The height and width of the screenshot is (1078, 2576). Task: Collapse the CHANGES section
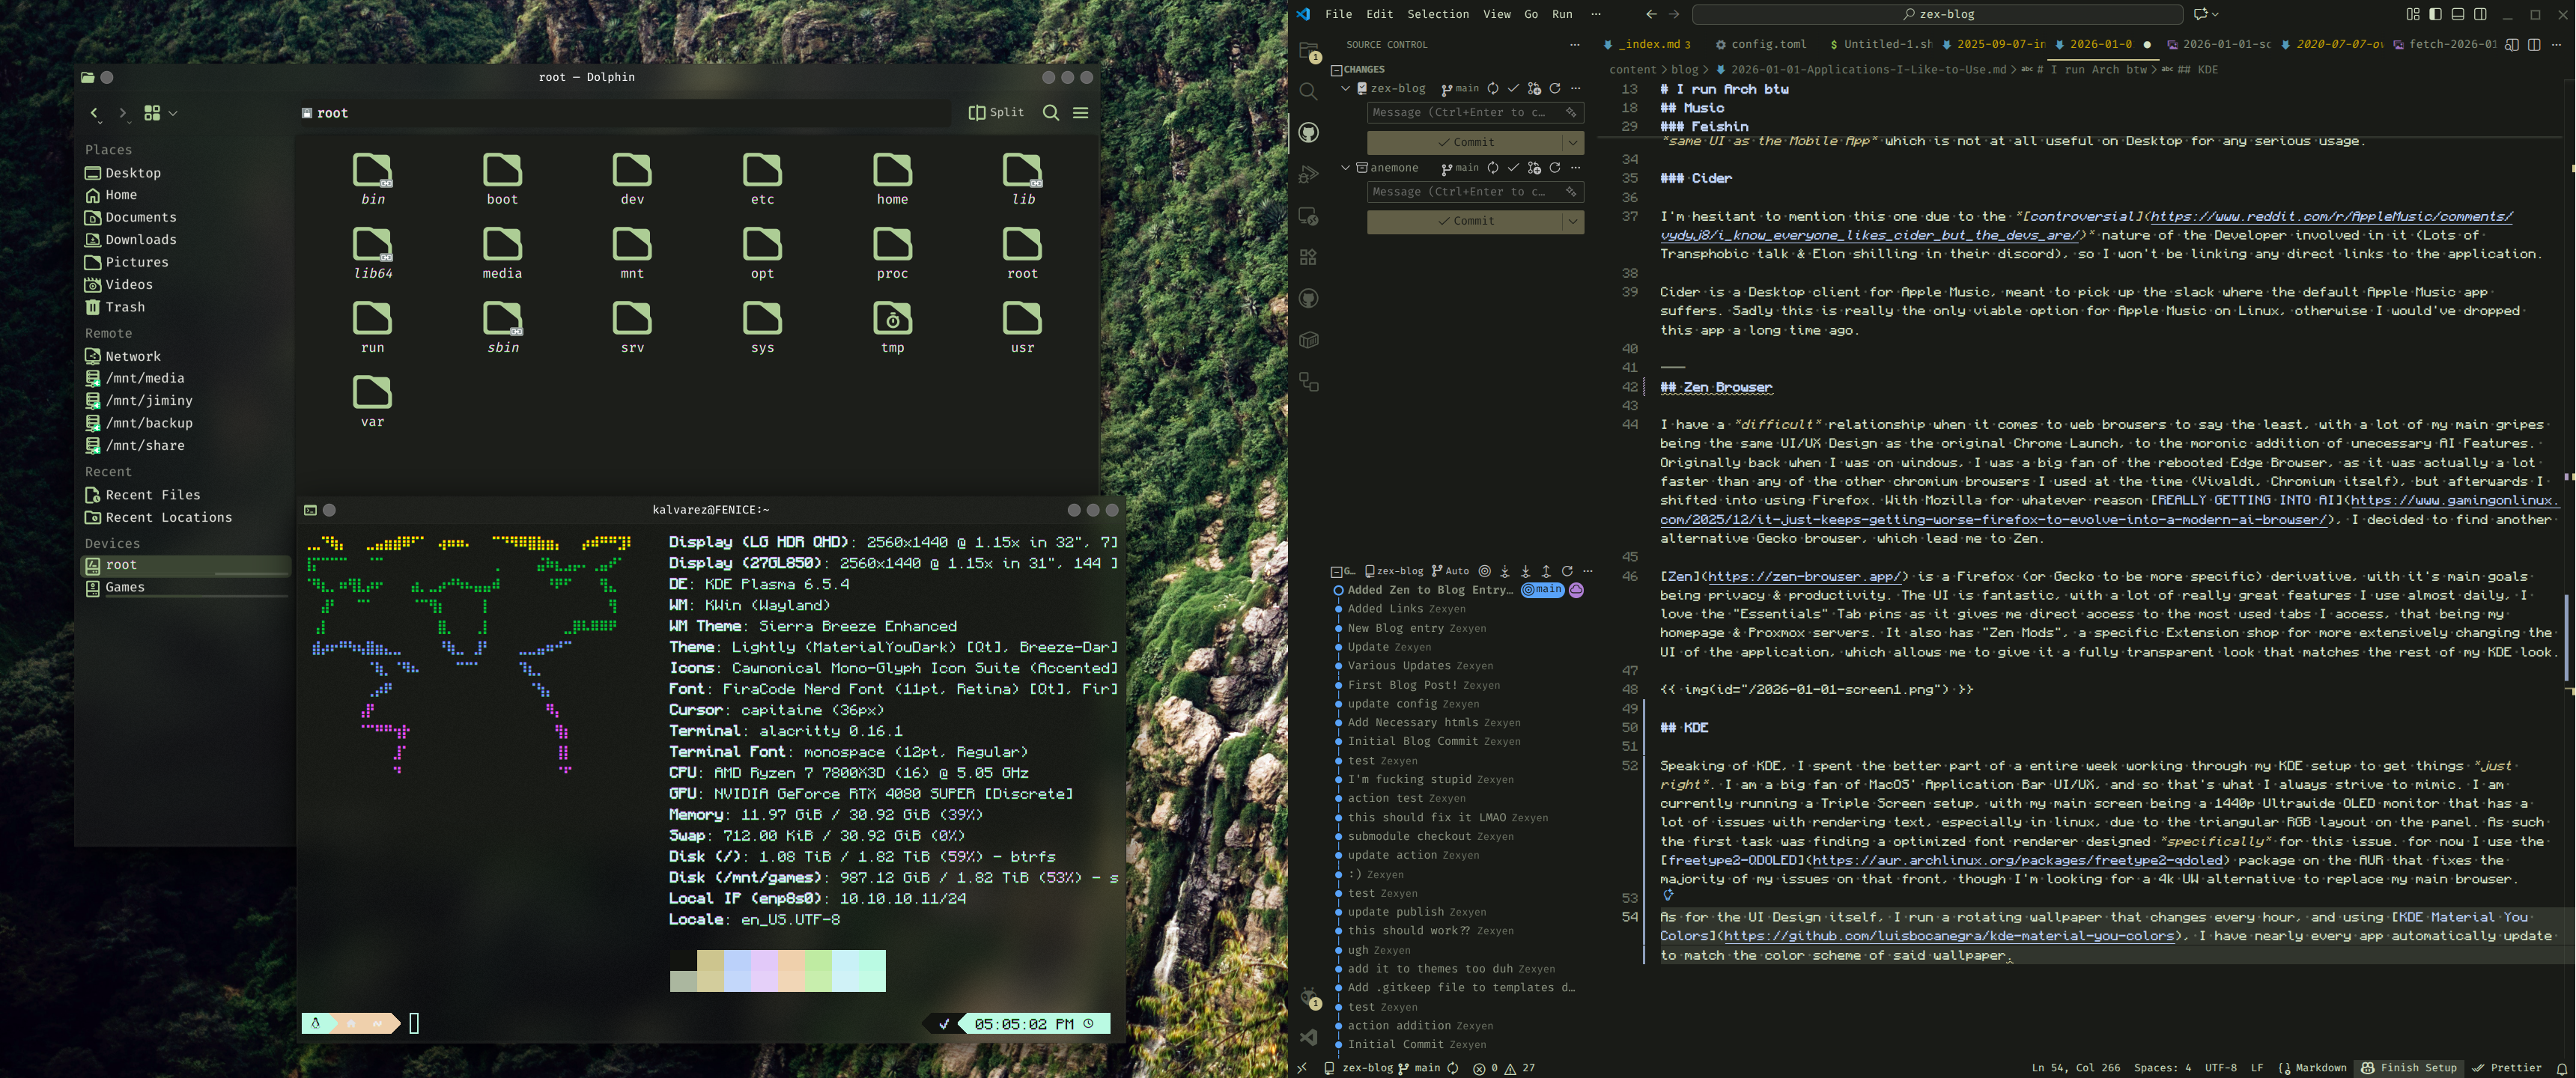tap(1336, 70)
